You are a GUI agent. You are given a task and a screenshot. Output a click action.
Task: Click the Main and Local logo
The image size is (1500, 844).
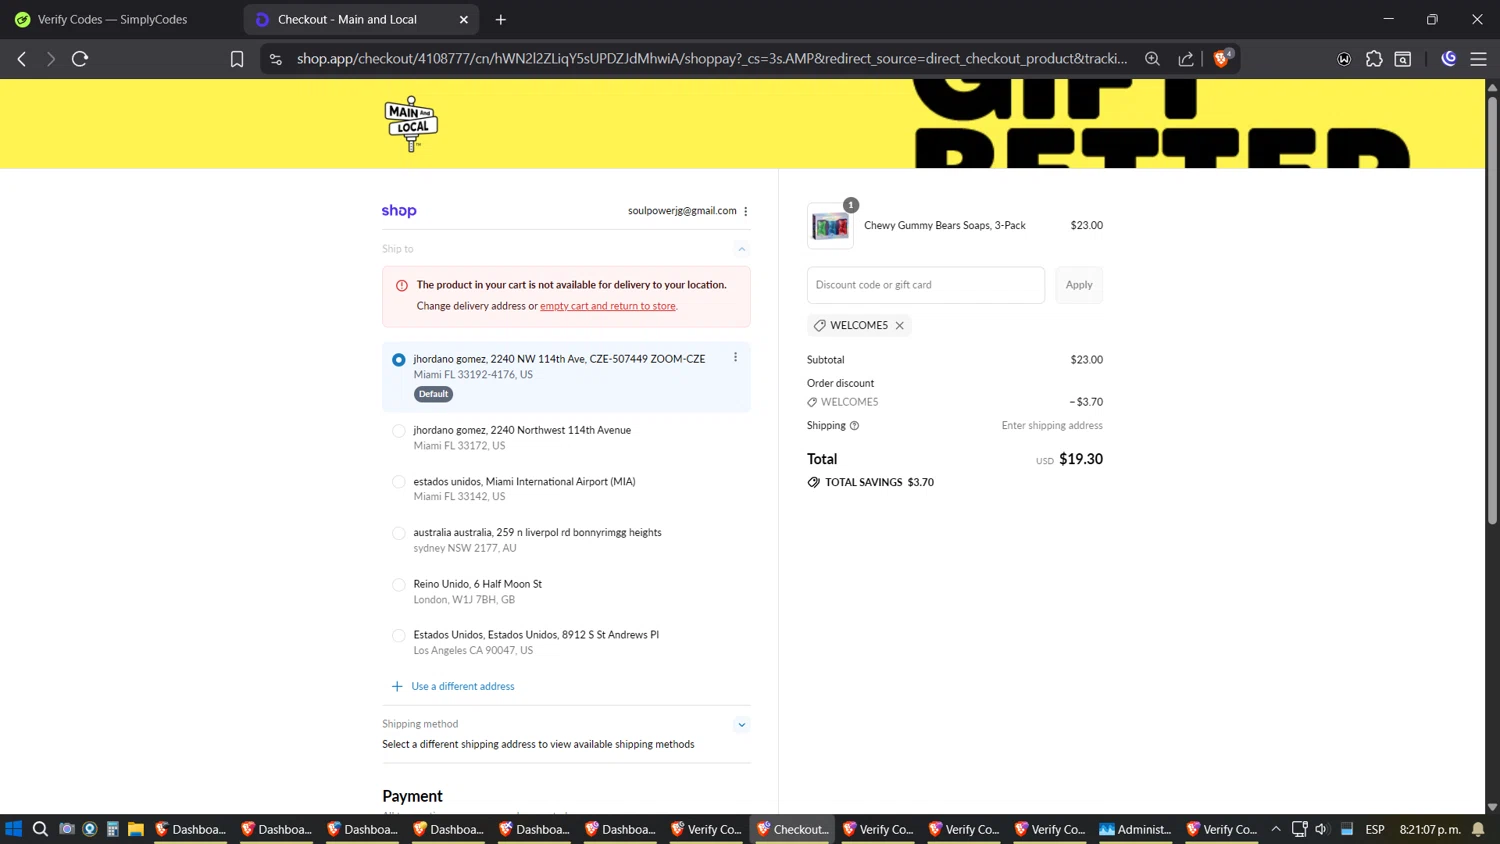(x=411, y=124)
